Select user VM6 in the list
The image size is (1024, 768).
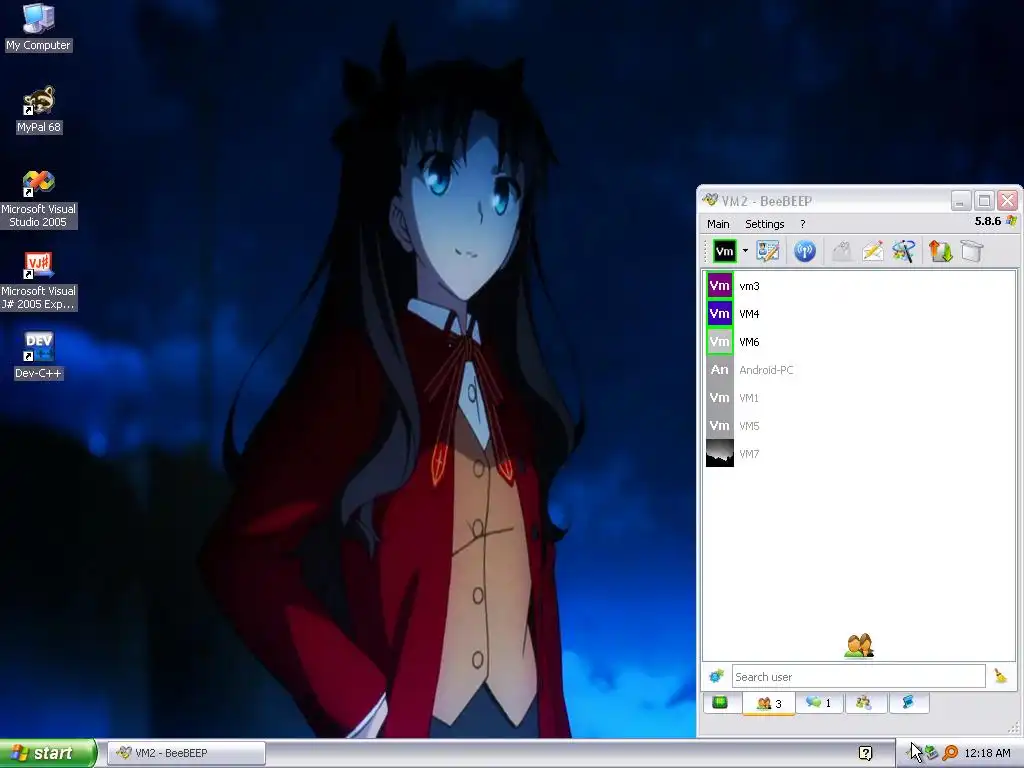pos(859,342)
